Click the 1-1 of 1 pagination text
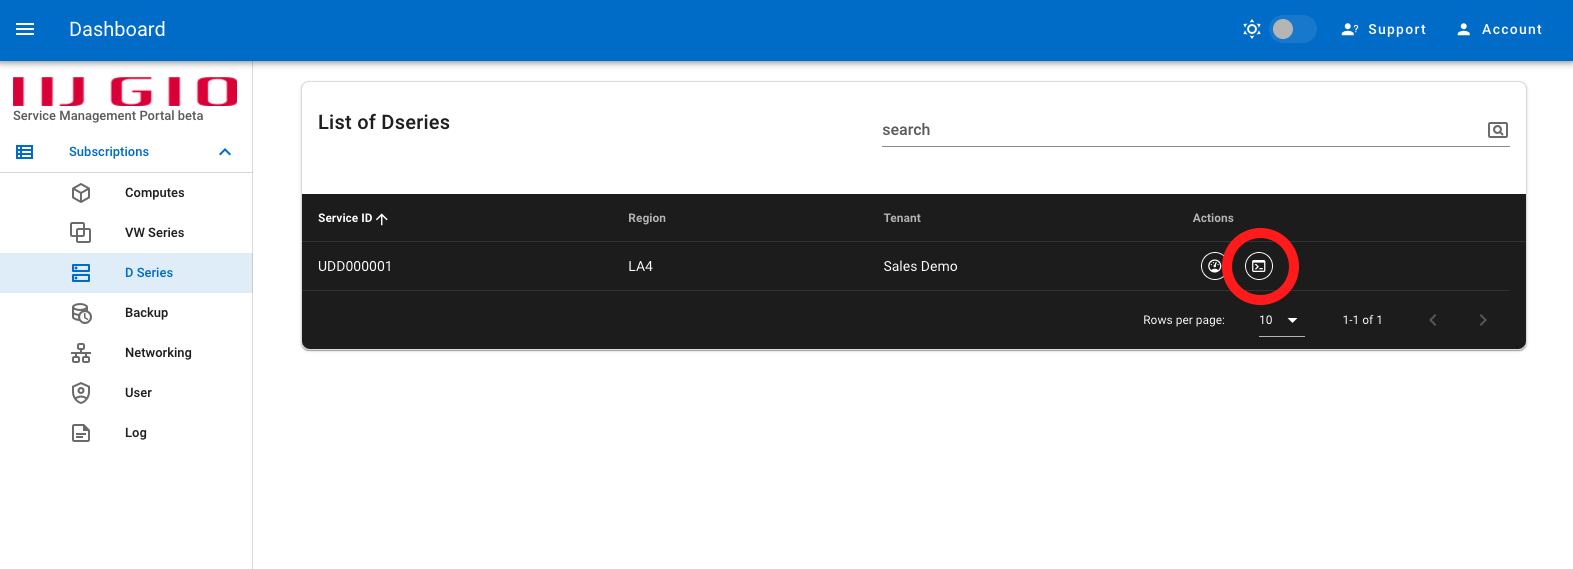Viewport: 1573px width, 569px height. click(x=1362, y=320)
